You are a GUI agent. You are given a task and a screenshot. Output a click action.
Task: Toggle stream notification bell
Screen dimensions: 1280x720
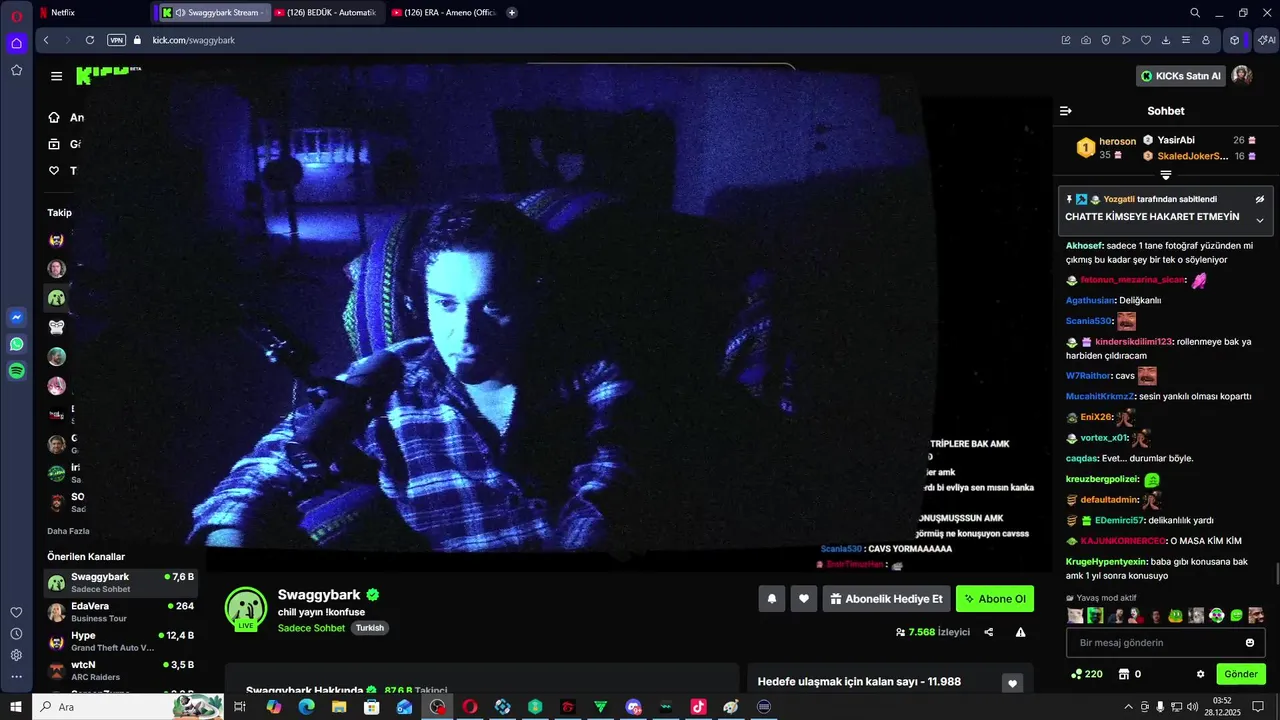(x=772, y=599)
